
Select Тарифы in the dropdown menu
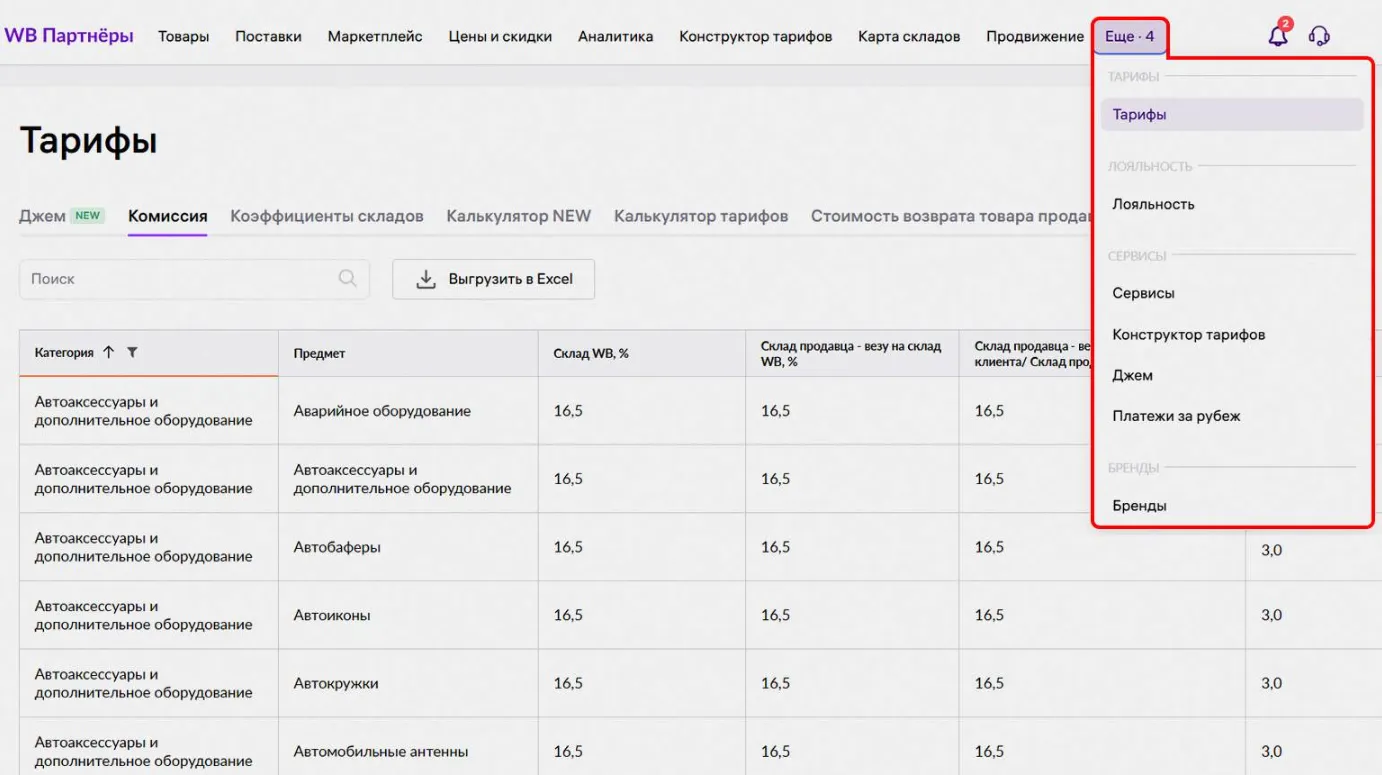point(1139,114)
